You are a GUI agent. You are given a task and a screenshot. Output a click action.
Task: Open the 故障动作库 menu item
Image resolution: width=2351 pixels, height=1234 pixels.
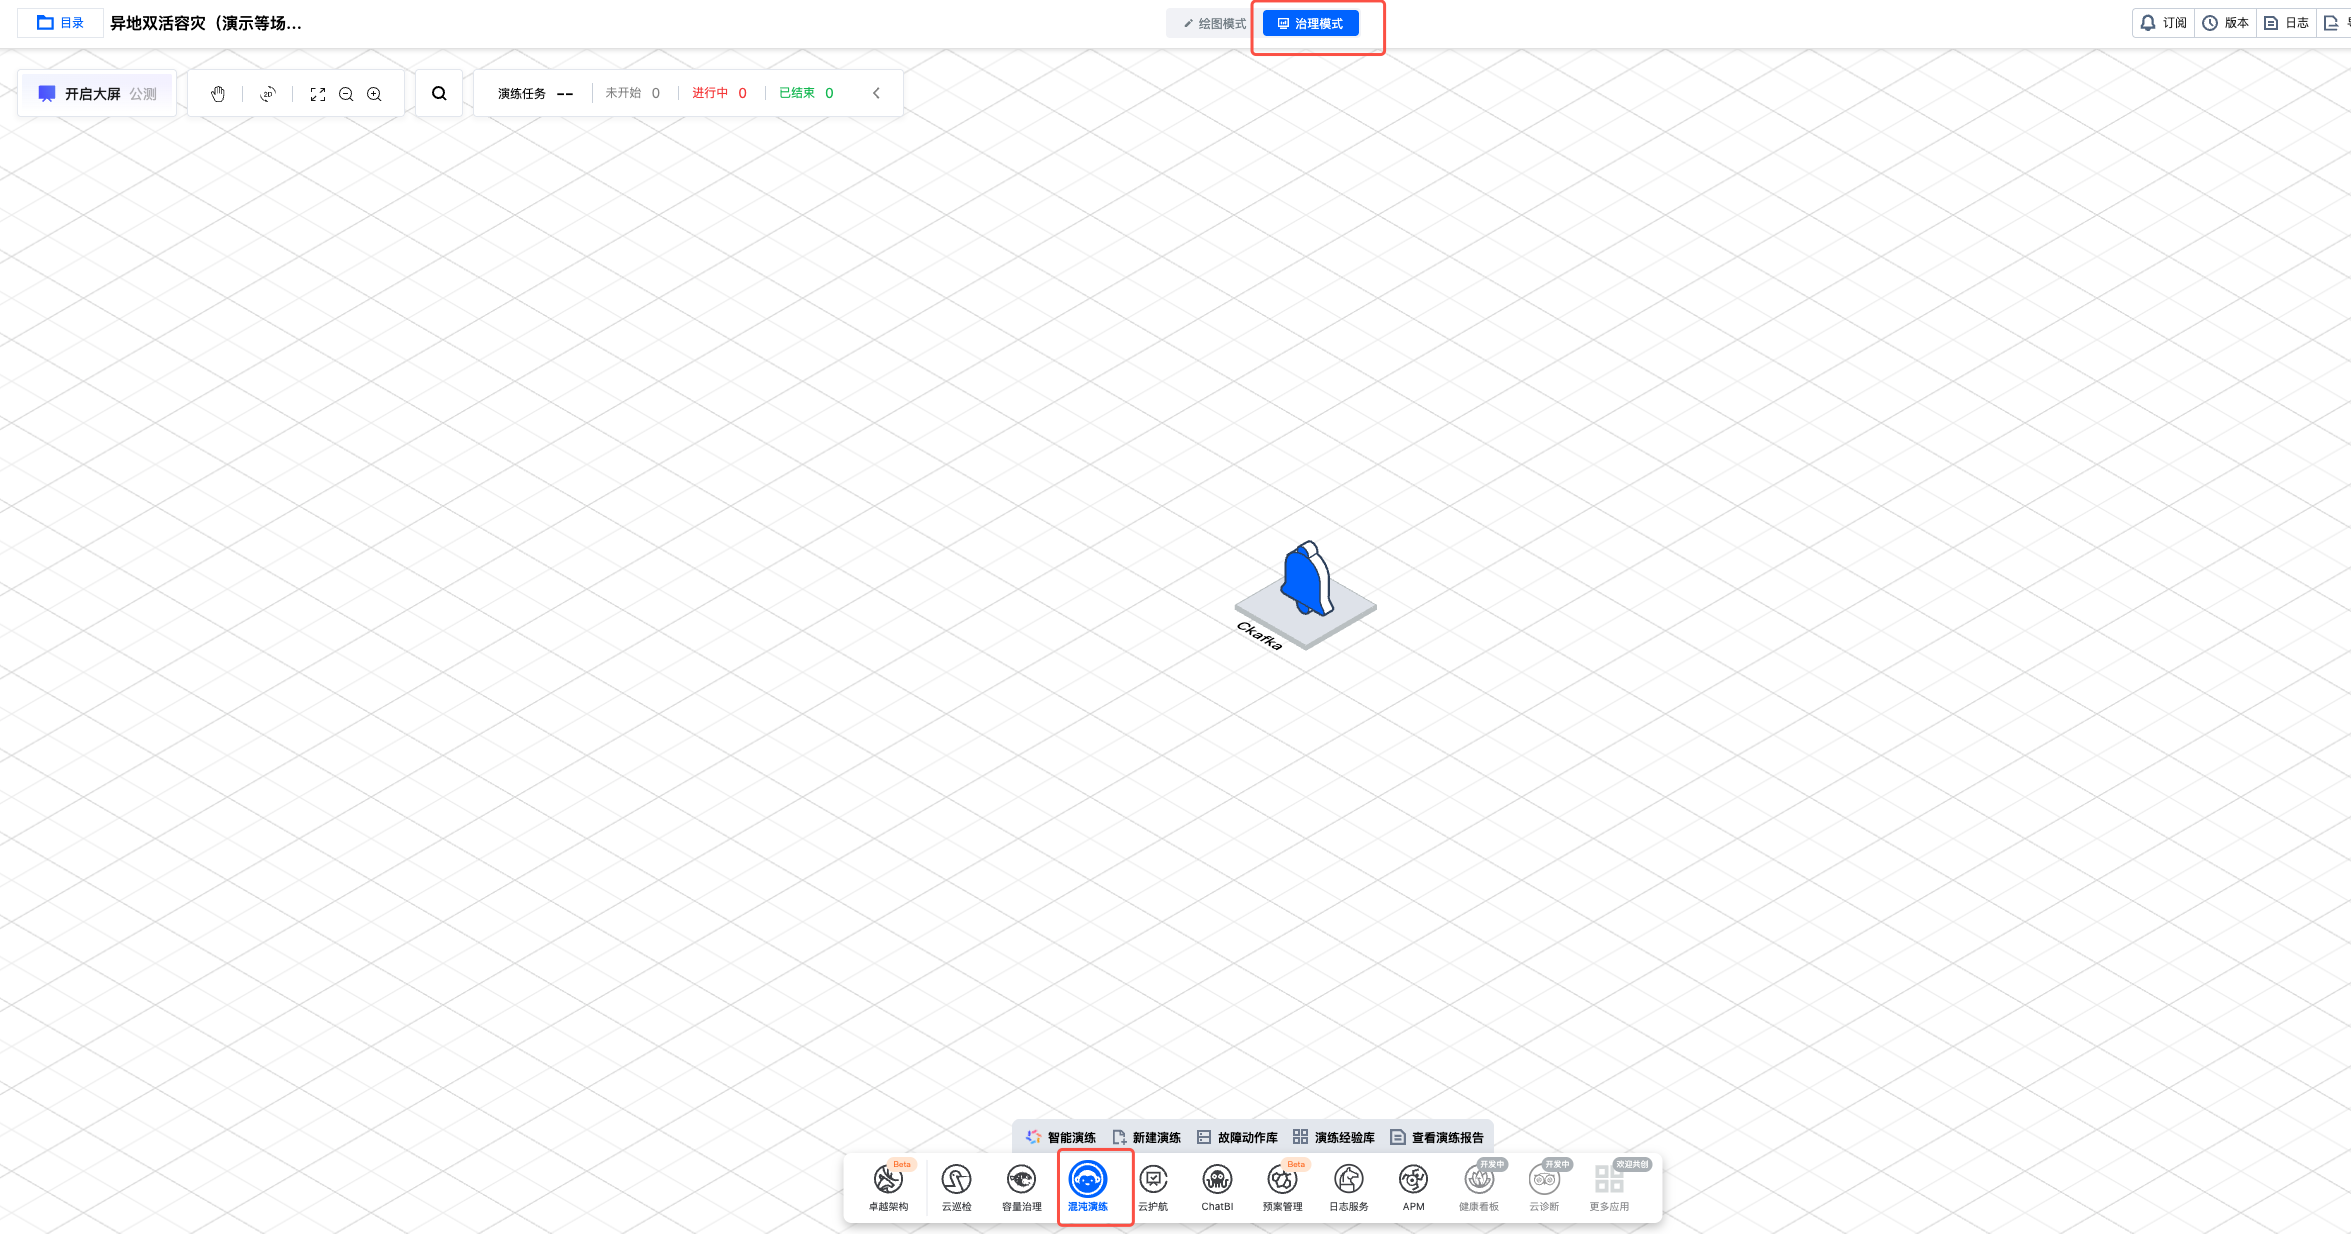[1237, 1137]
